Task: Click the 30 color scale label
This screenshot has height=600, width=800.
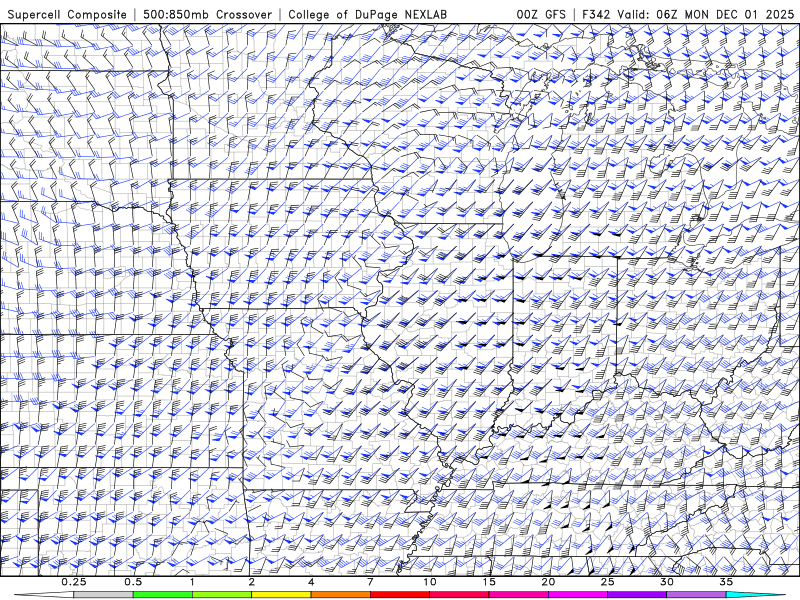Action: tap(667, 582)
